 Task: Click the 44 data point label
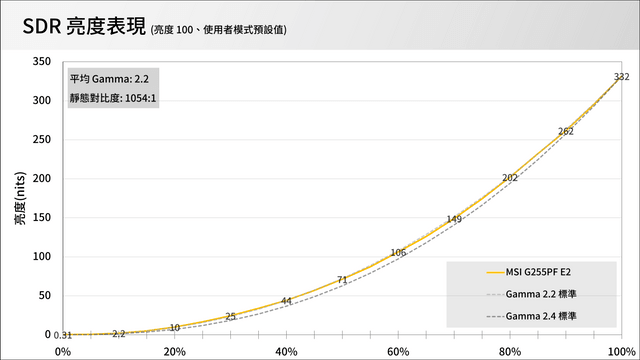pos(286,301)
